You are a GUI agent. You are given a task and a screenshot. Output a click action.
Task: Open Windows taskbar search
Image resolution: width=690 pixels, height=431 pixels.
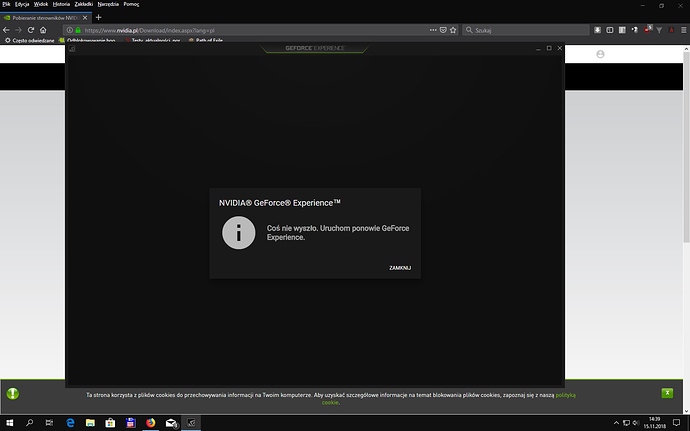coord(29,423)
